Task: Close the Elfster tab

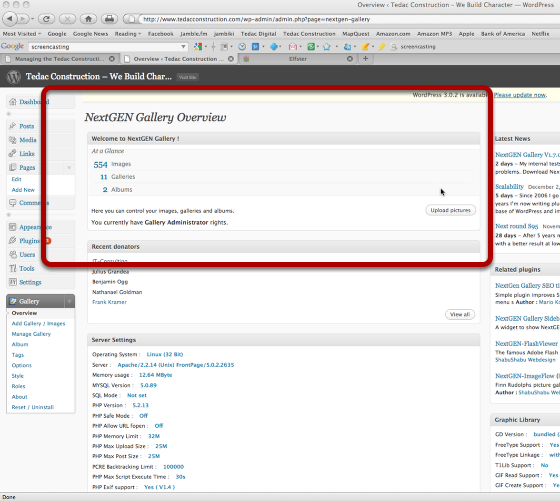Action: (350, 59)
